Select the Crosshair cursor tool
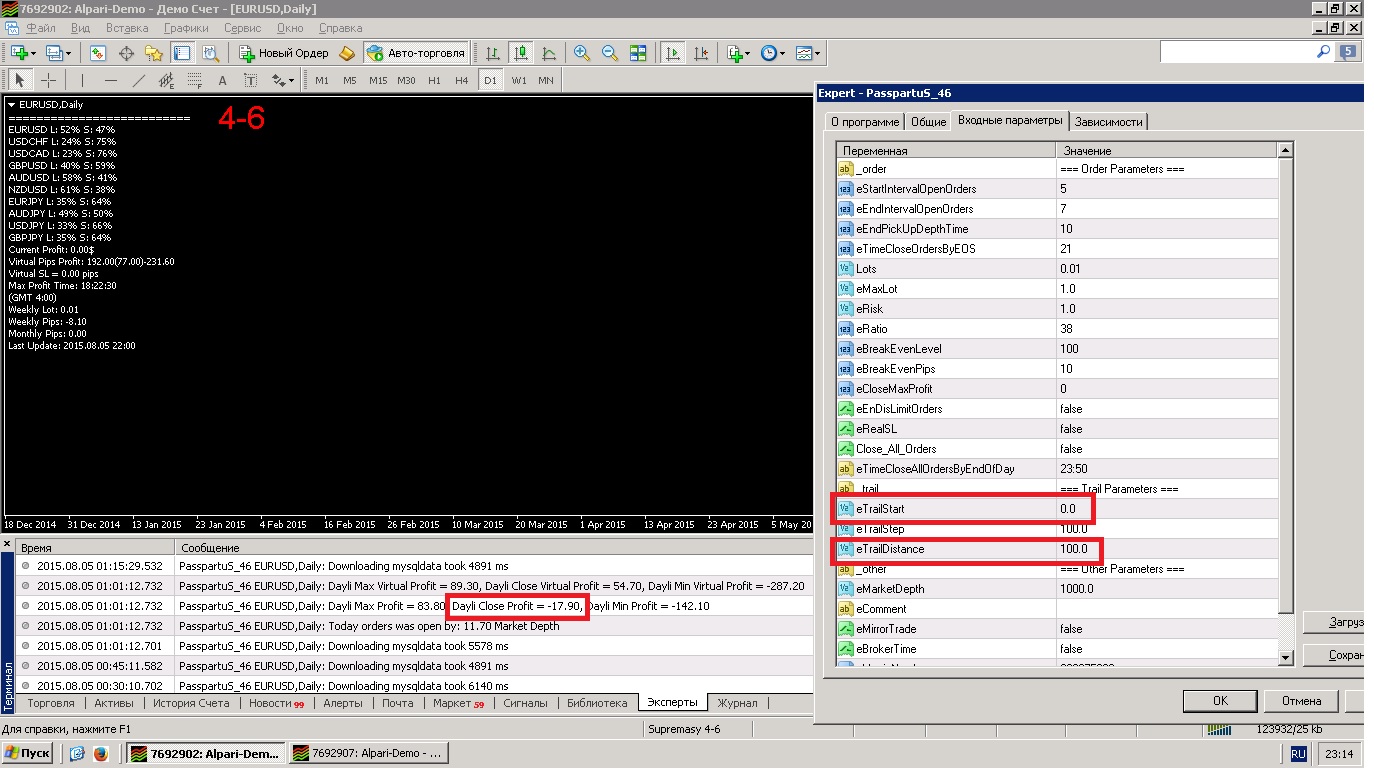1374x772 pixels. point(47,80)
